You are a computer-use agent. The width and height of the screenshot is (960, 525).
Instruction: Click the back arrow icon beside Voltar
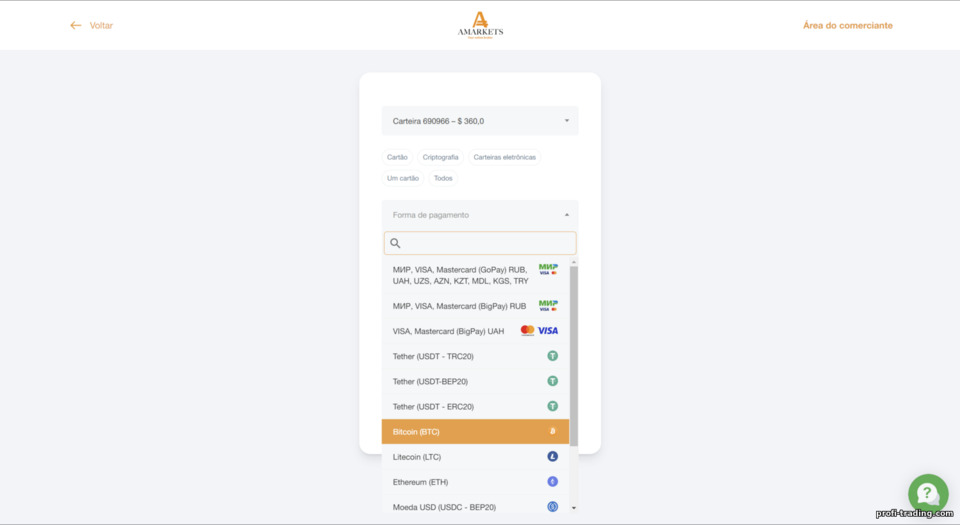pyautogui.click(x=75, y=25)
